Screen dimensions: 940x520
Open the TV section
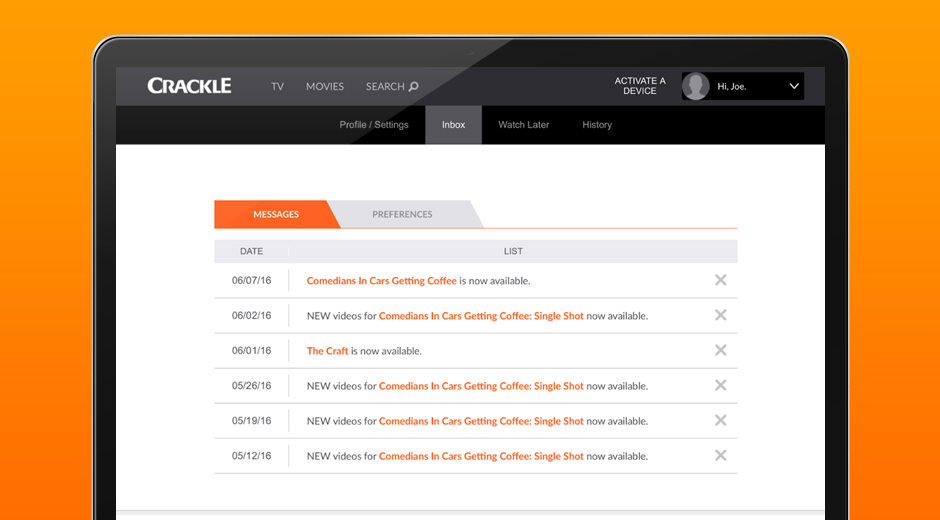277,86
